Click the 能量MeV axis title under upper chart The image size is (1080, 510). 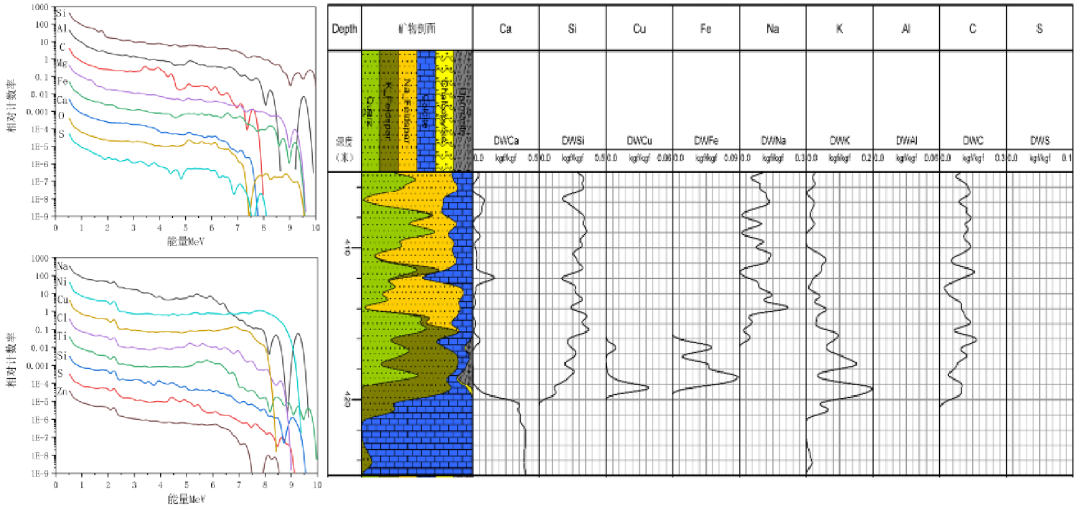coord(185,243)
